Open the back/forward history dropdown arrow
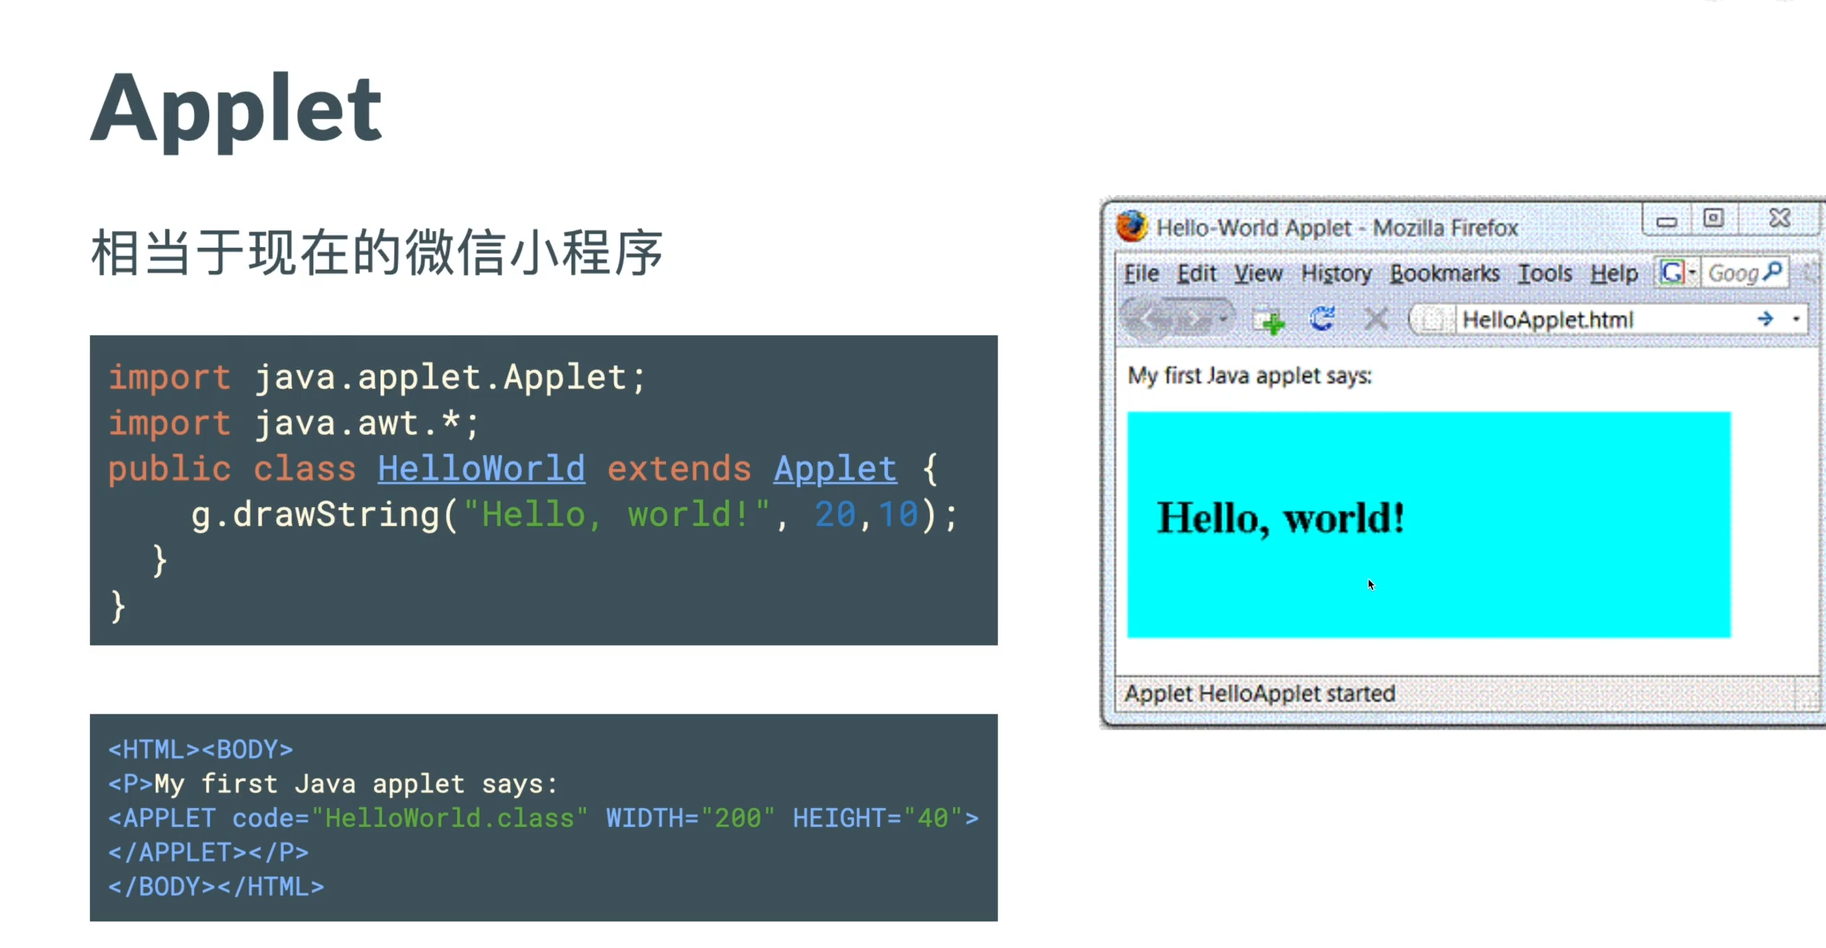This screenshot has width=1826, height=948. coord(1223,320)
